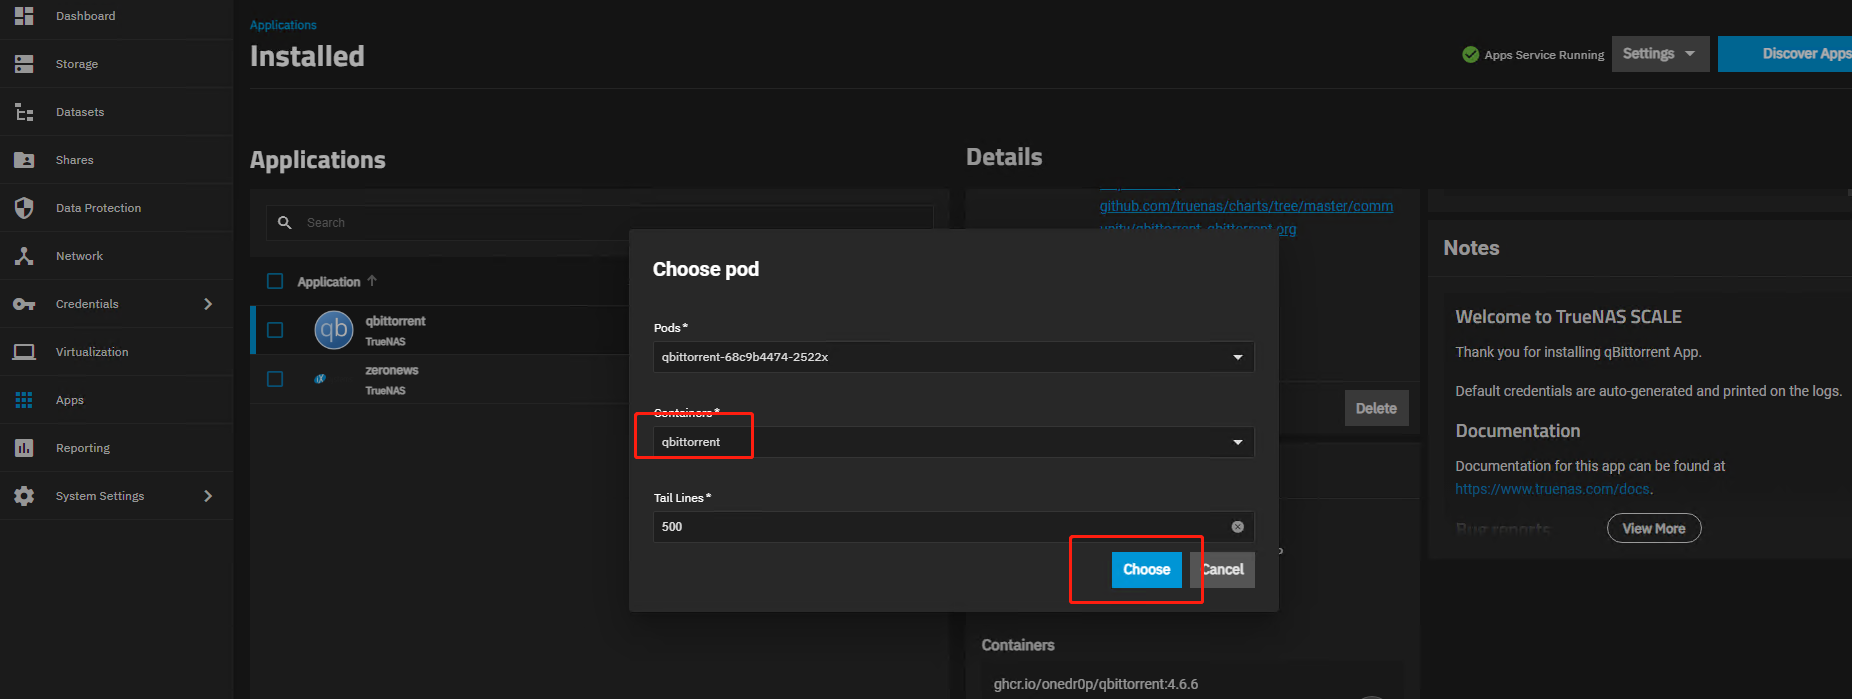Toggle the select-all Application checkbox
Image resolution: width=1852 pixels, height=699 pixels.
[x=275, y=282]
